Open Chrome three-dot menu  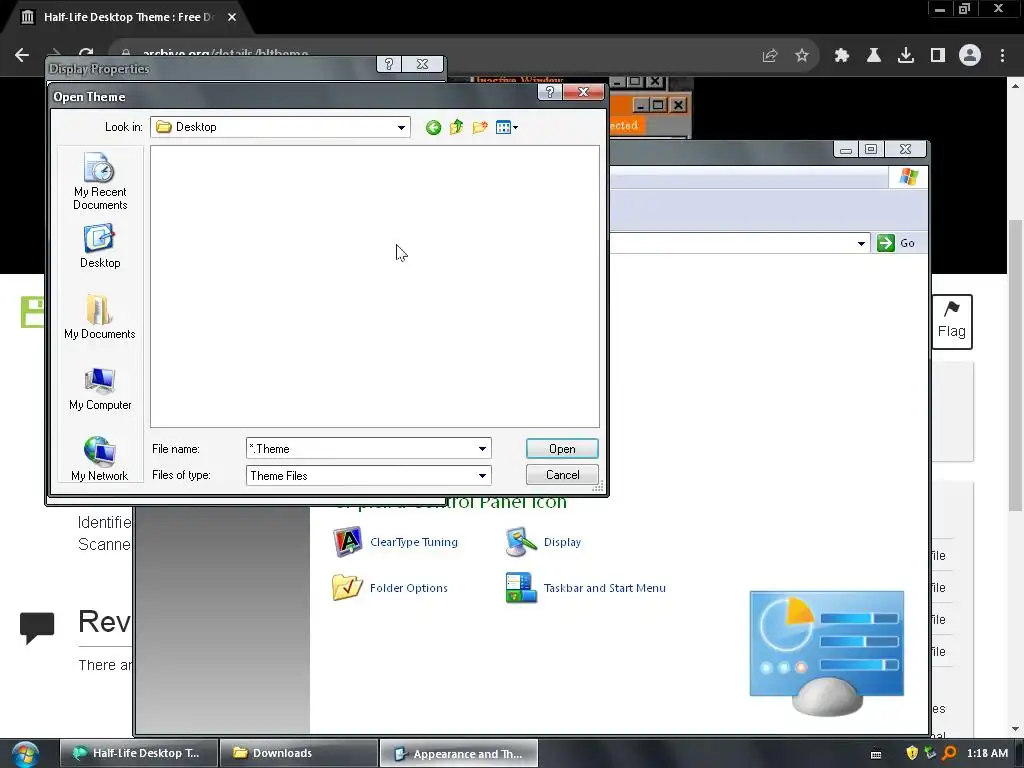point(1002,56)
